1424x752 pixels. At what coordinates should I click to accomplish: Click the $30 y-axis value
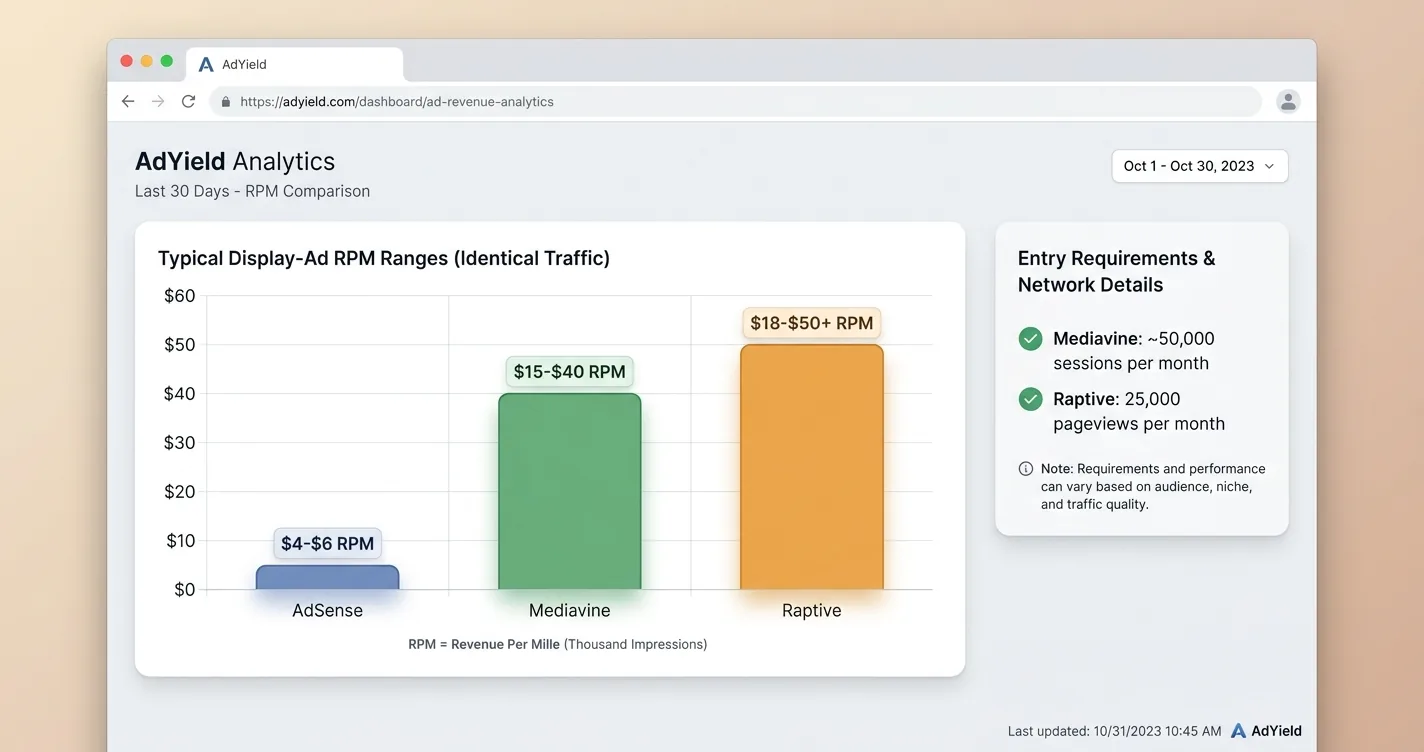tap(179, 443)
